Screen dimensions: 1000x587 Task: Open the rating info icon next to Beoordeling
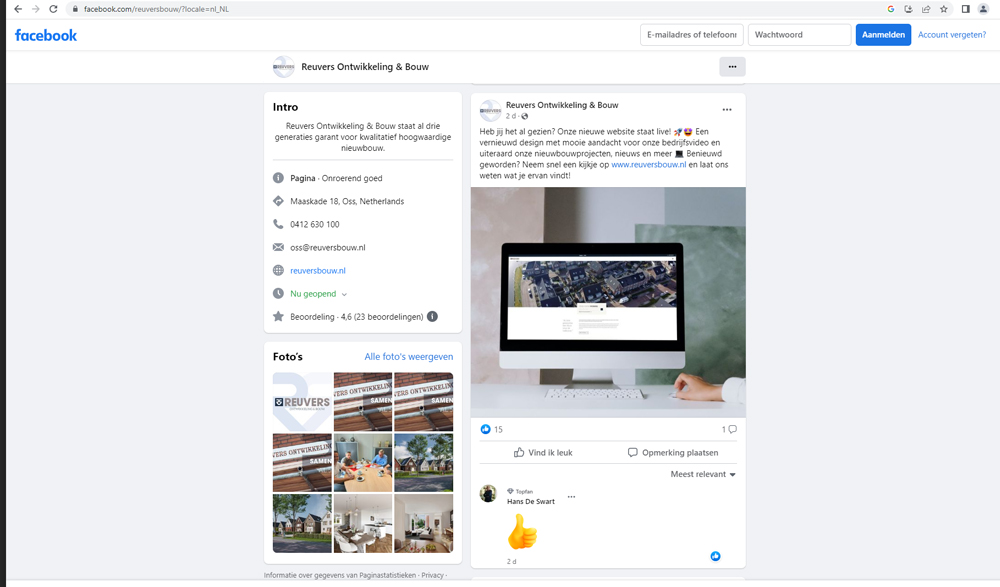[x=432, y=317]
